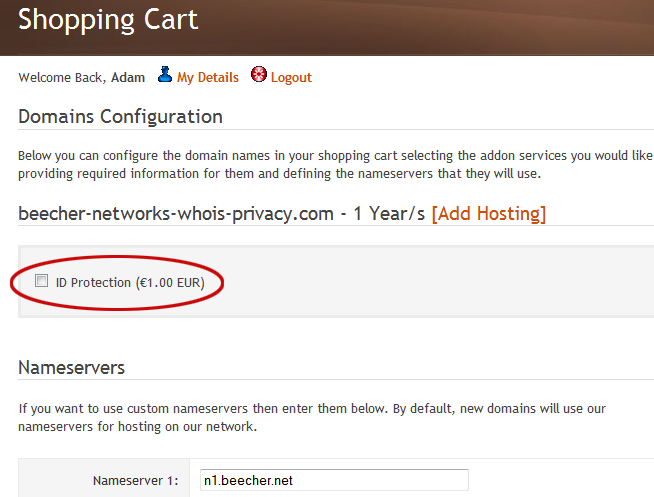Viewport: 654px width, 497px height.
Task: Click the [Add Hosting] link
Action: [488, 213]
